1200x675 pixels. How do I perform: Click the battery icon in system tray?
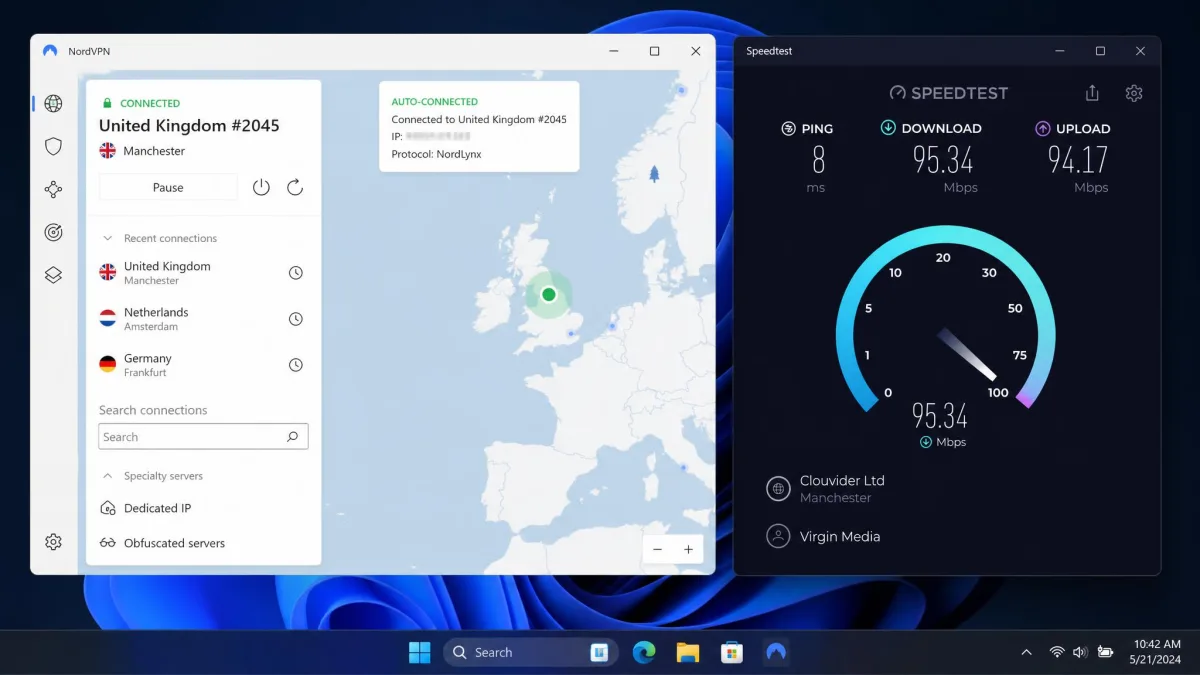point(1105,652)
